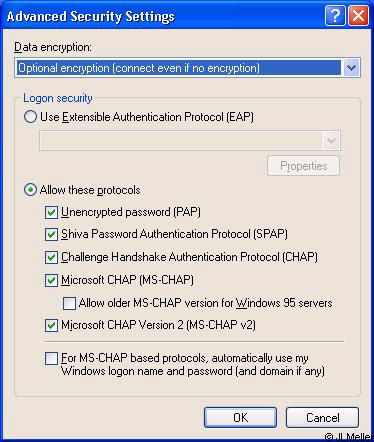Click the Properties button
This screenshot has height=442, width=374.
[303, 166]
